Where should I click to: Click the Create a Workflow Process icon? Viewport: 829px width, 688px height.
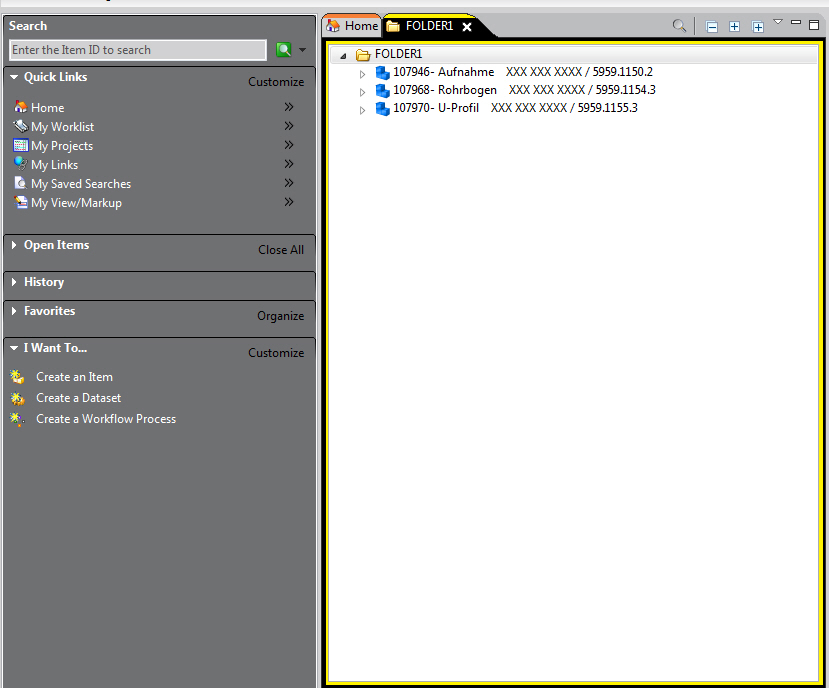click(x=17, y=419)
